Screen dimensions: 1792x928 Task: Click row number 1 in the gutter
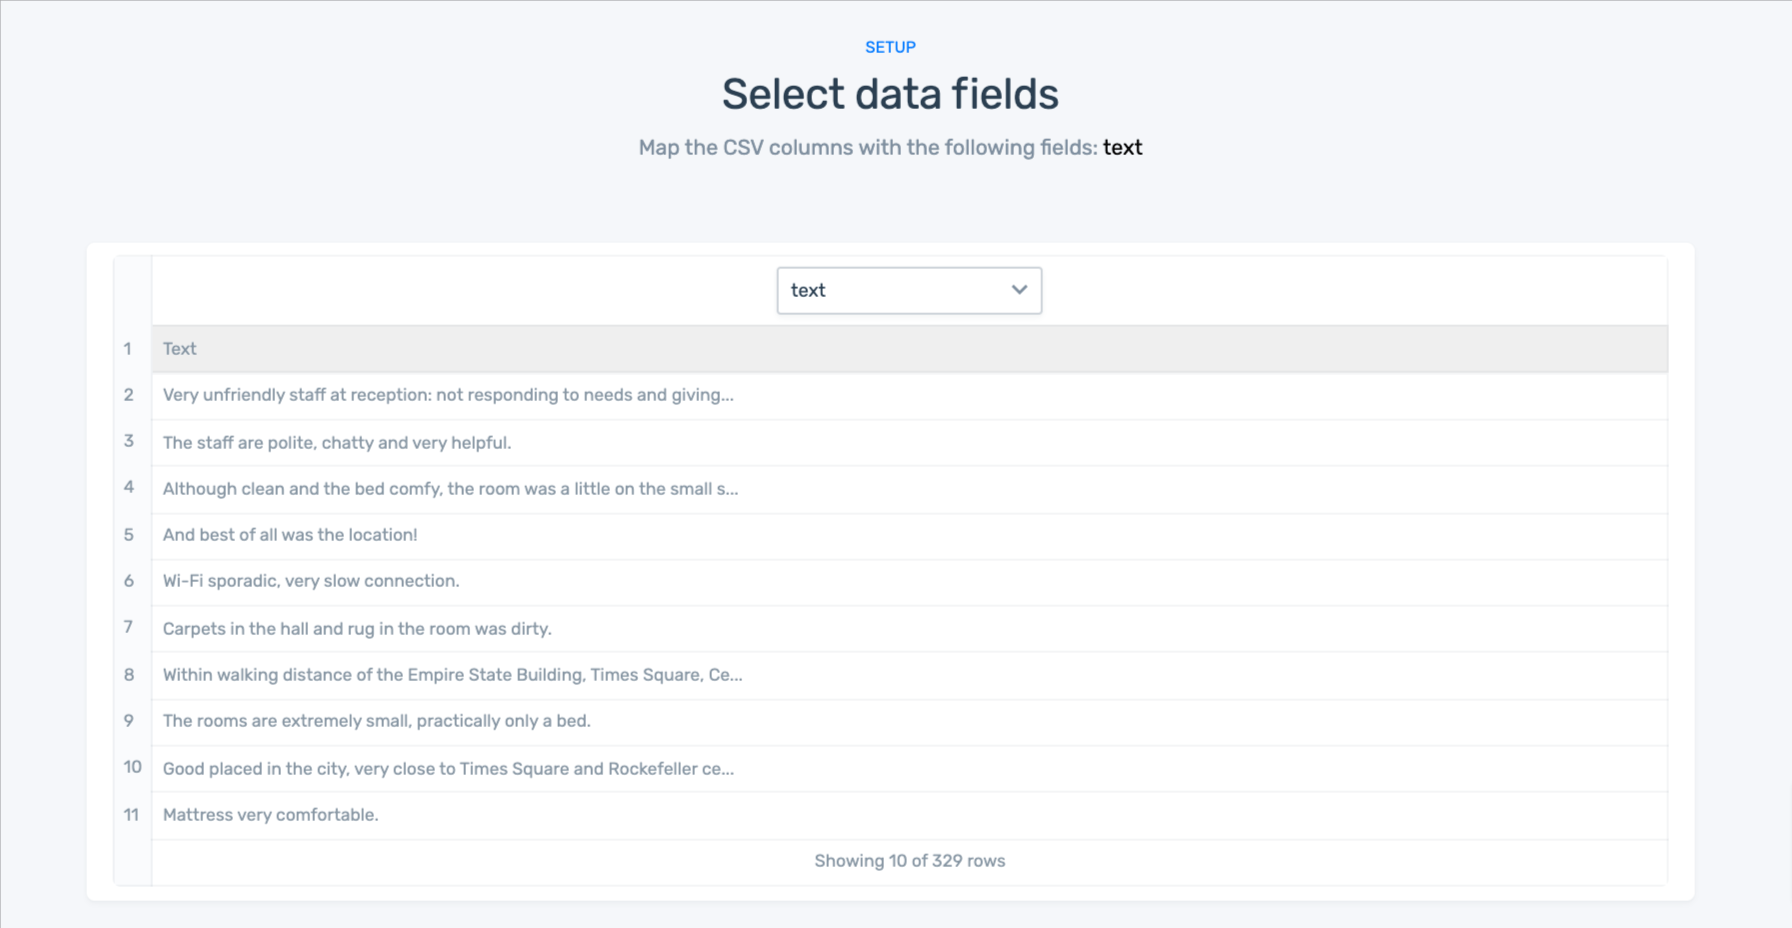coord(128,349)
